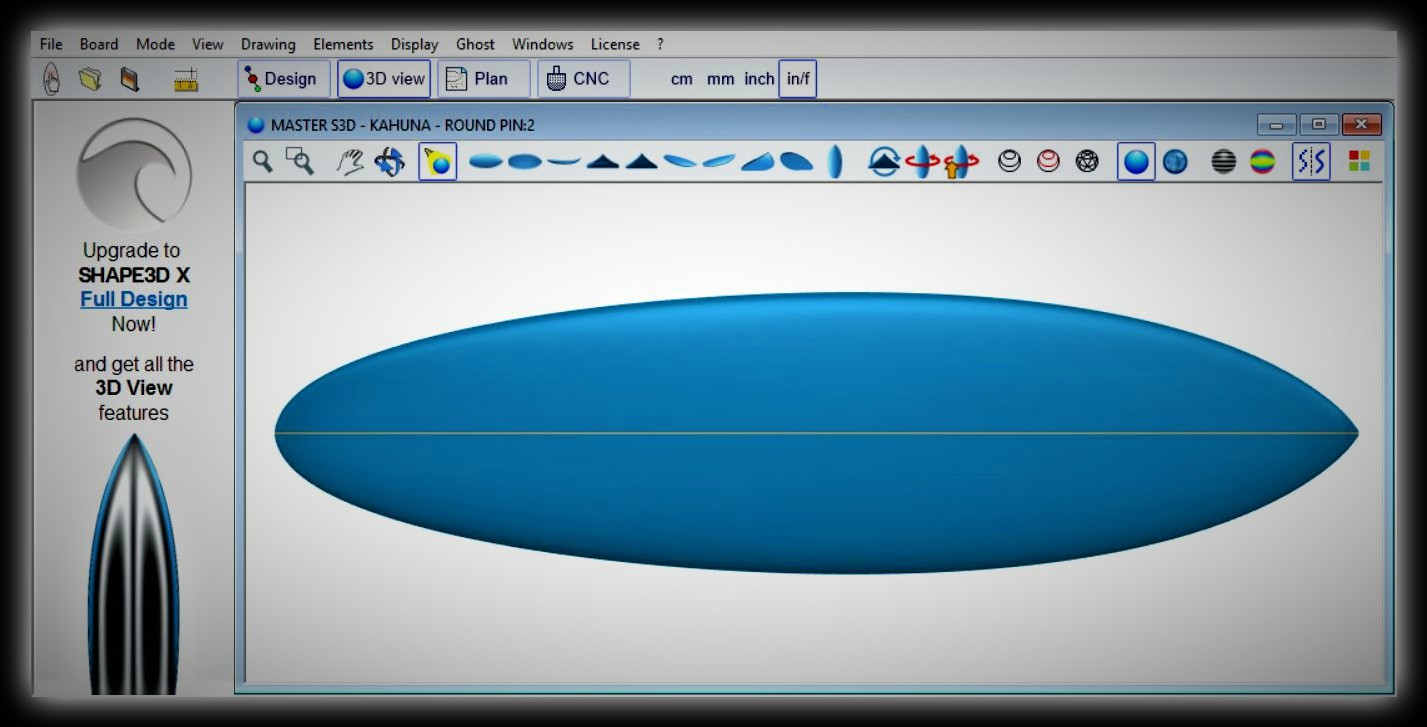
Task: Toggle black striped sphere mode
Action: 1224,161
